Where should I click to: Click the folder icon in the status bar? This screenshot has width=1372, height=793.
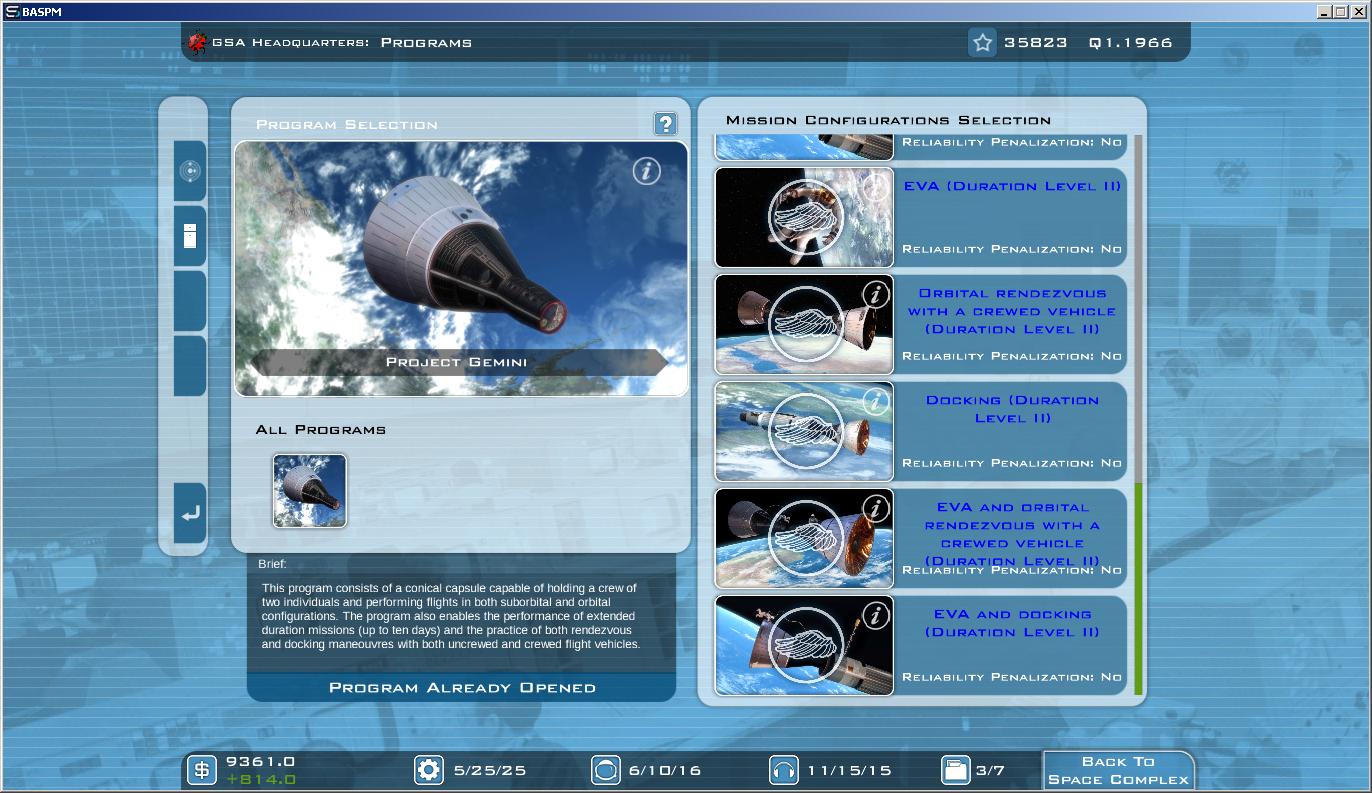[x=956, y=770]
